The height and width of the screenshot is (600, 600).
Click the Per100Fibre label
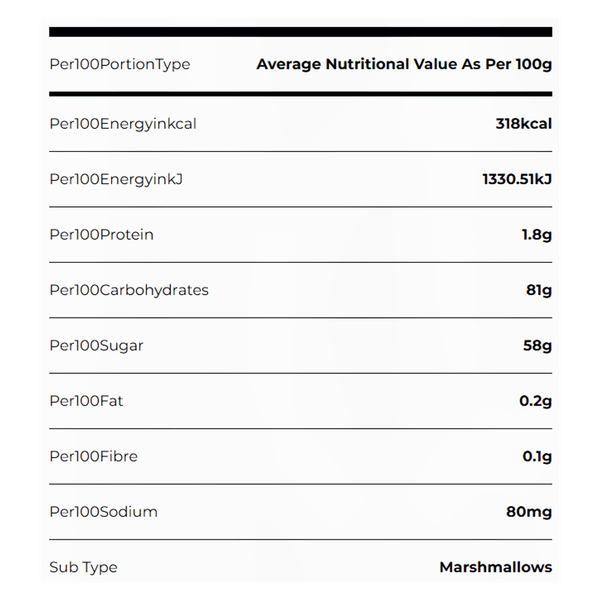[x=93, y=456]
